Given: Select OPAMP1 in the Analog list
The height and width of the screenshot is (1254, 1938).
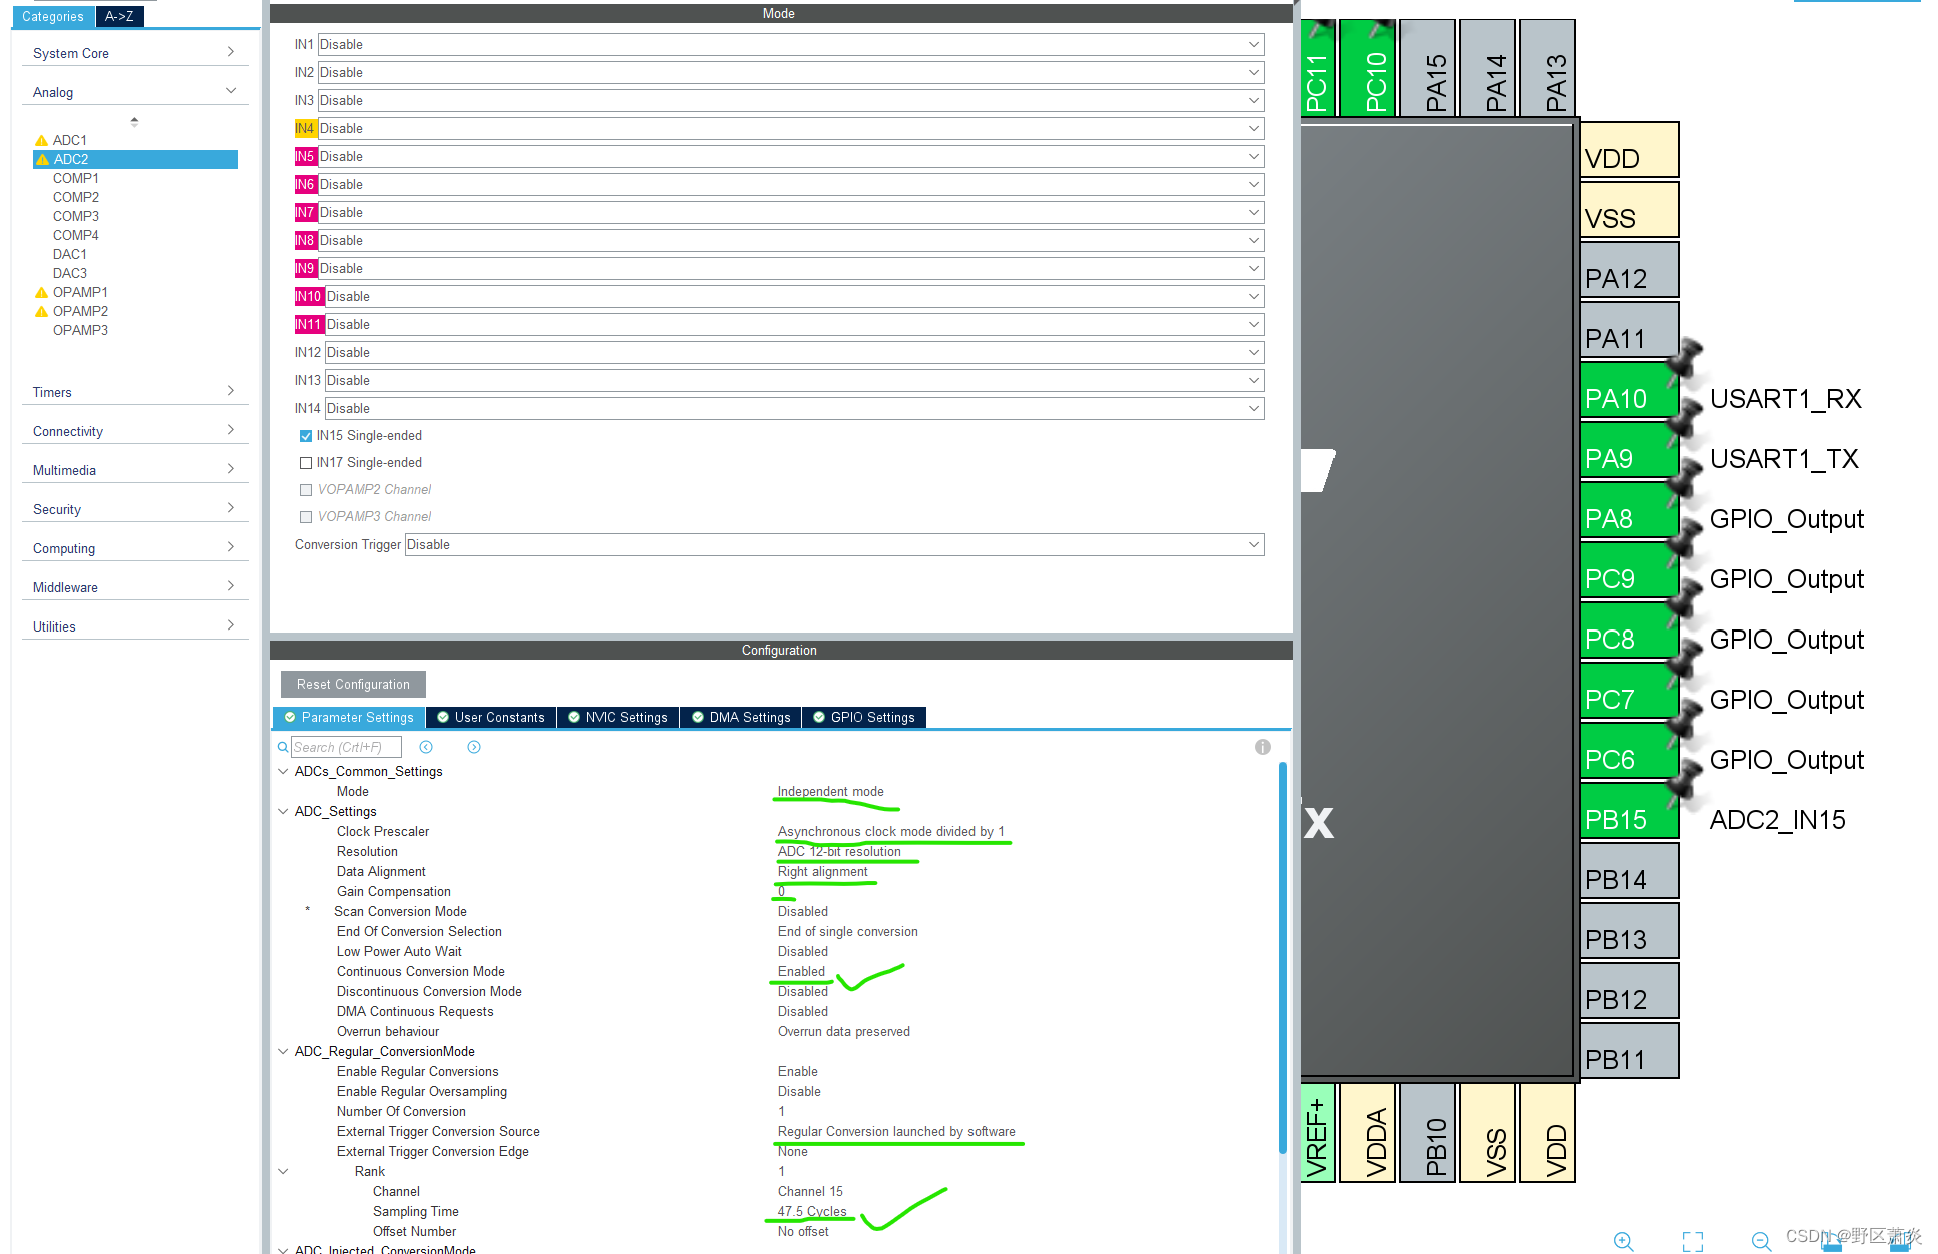Looking at the screenshot, I should click(80, 292).
